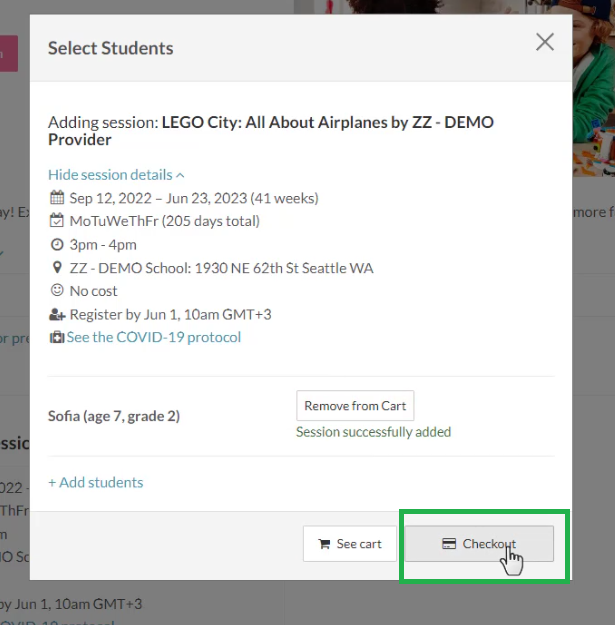
Task: Proceed with the Checkout button
Action: point(478,544)
